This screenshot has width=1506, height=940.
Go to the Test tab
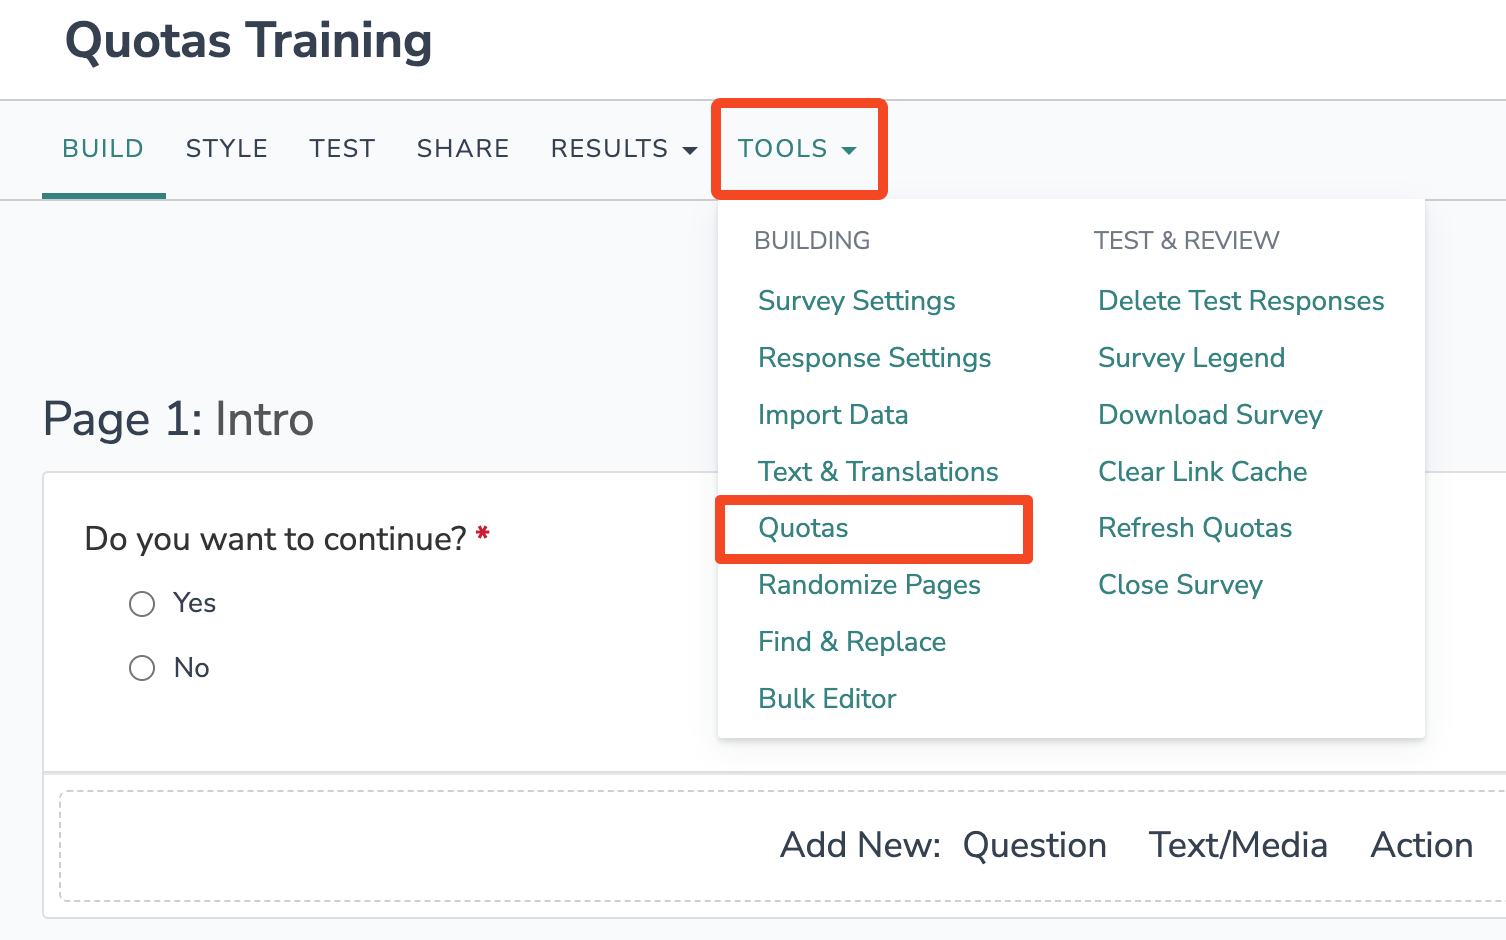click(342, 149)
